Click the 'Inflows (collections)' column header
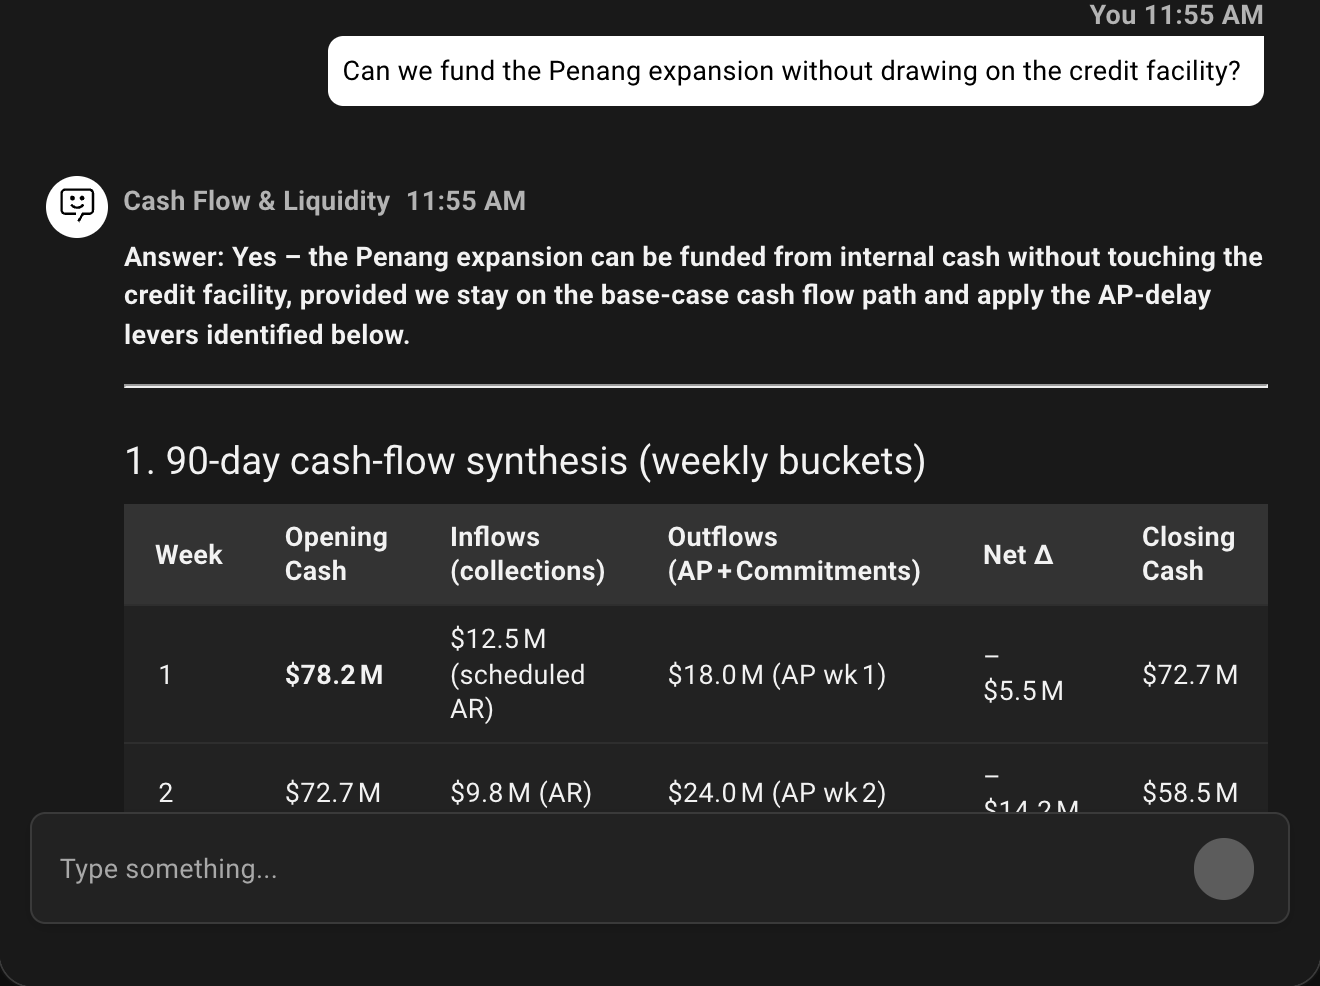 [x=527, y=554]
